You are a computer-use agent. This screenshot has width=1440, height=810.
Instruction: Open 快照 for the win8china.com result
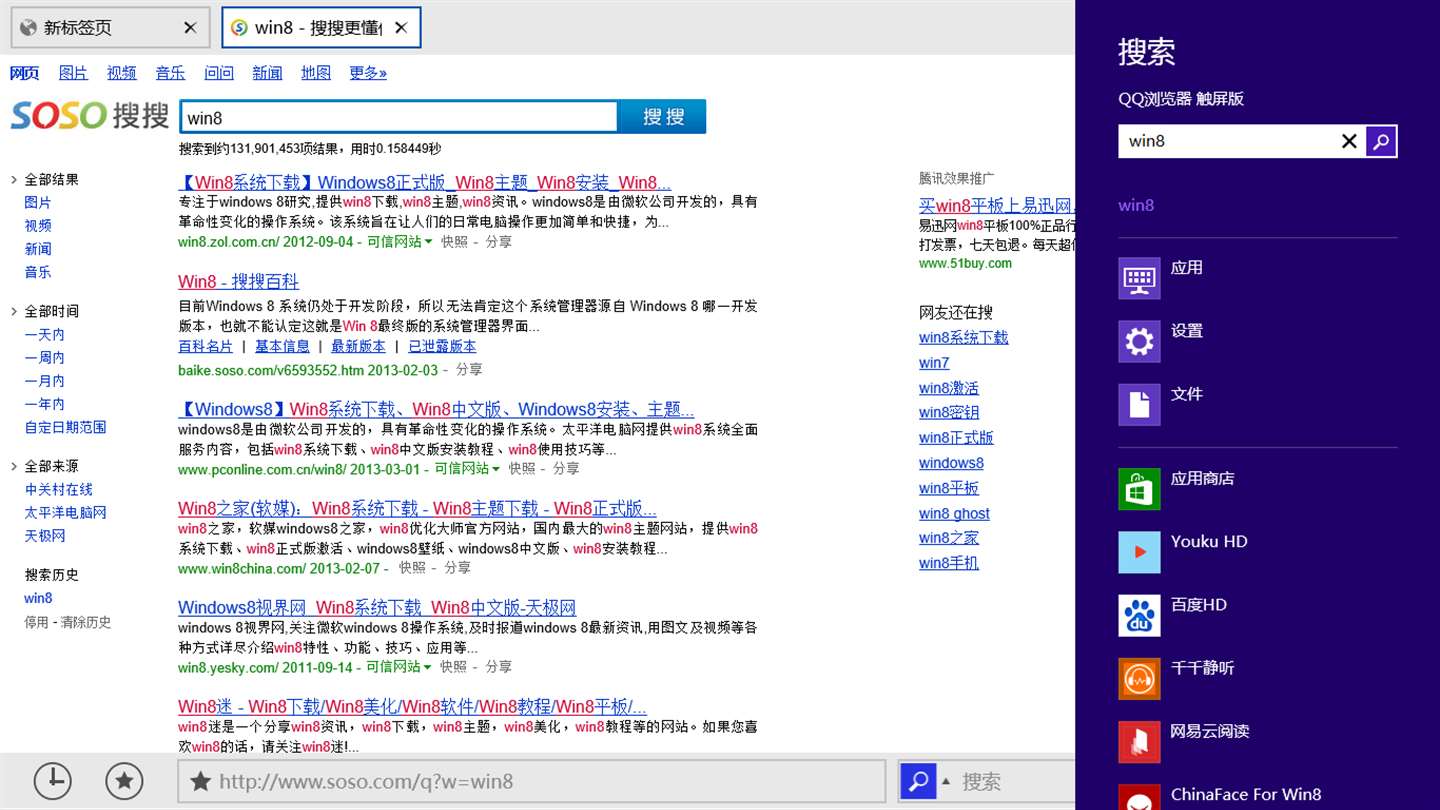tap(412, 568)
